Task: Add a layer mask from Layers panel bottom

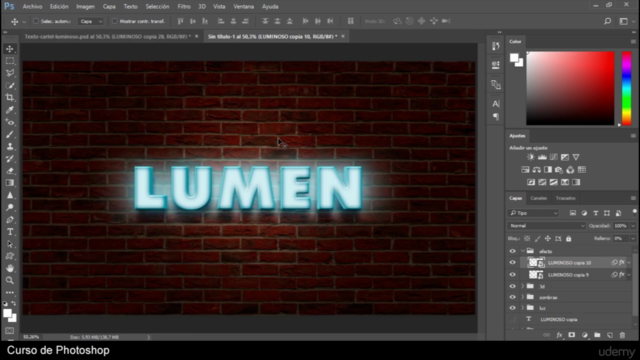Action: click(572, 335)
